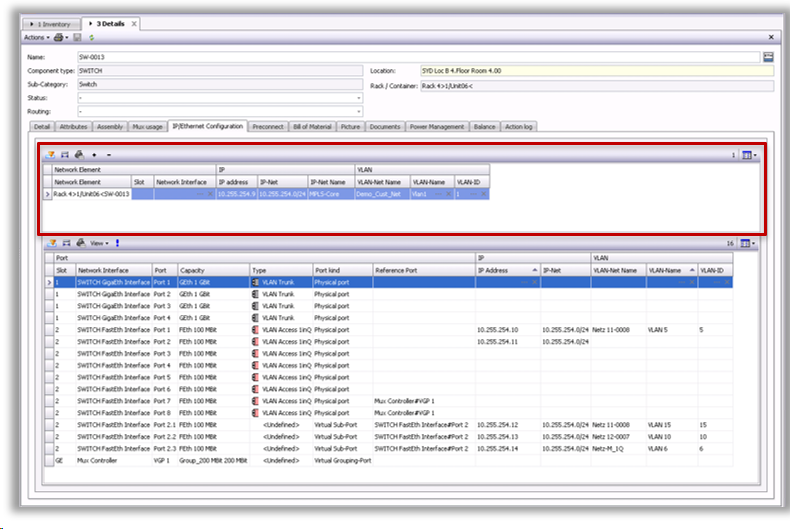Close the 3 Details tab with its x
Image resolution: width=796 pixels, height=529 pixels.
[x=134, y=24]
